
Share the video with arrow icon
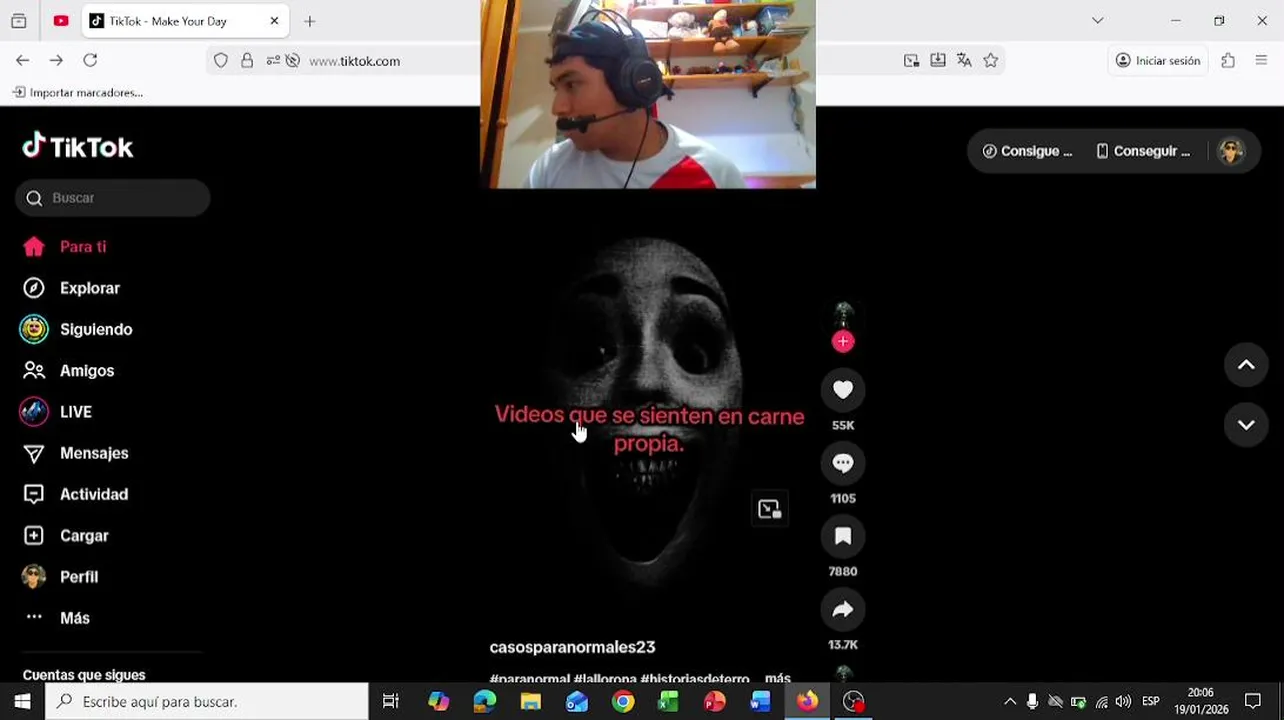[x=843, y=609]
